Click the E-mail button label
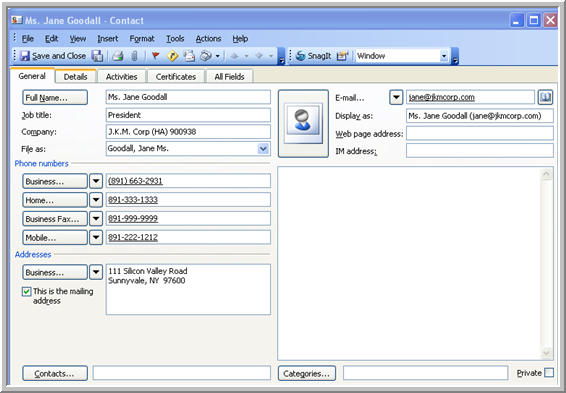Screen dimensions: 566x393 (349, 98)
